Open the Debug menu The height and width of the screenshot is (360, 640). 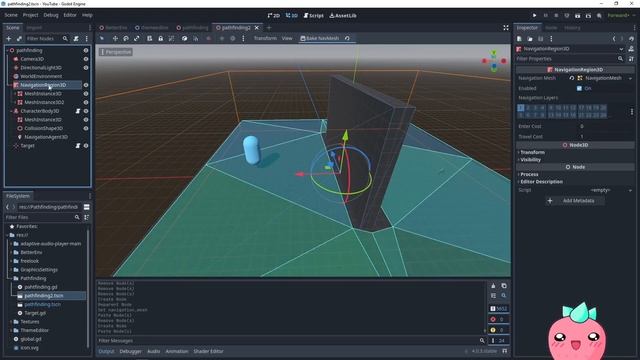(51, 15)
